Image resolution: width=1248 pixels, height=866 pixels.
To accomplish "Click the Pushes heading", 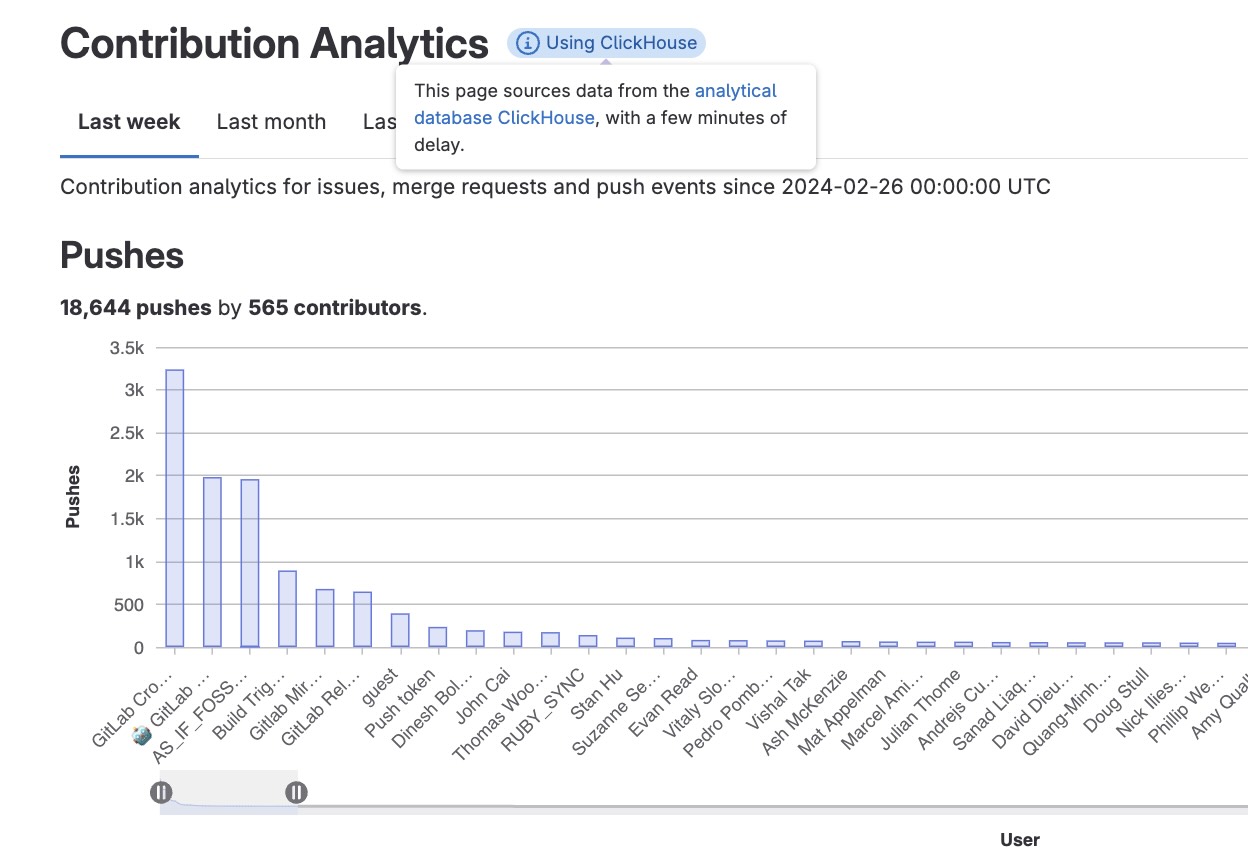I will 121,256.
